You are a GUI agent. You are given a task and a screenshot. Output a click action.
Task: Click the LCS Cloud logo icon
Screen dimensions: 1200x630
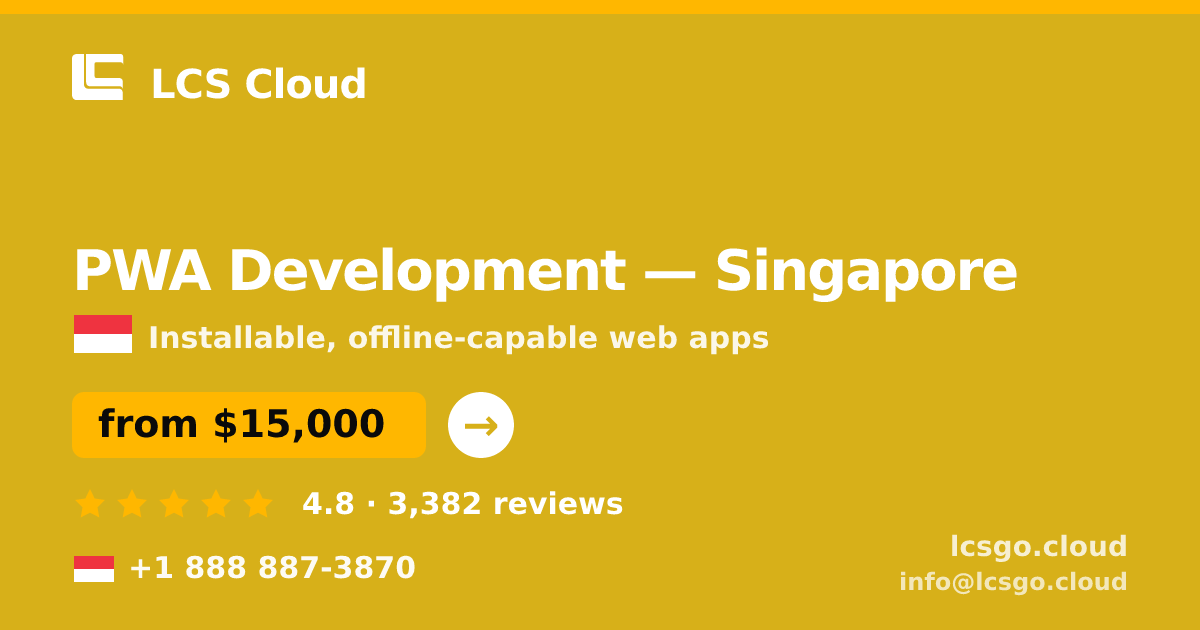pos(98,77)
